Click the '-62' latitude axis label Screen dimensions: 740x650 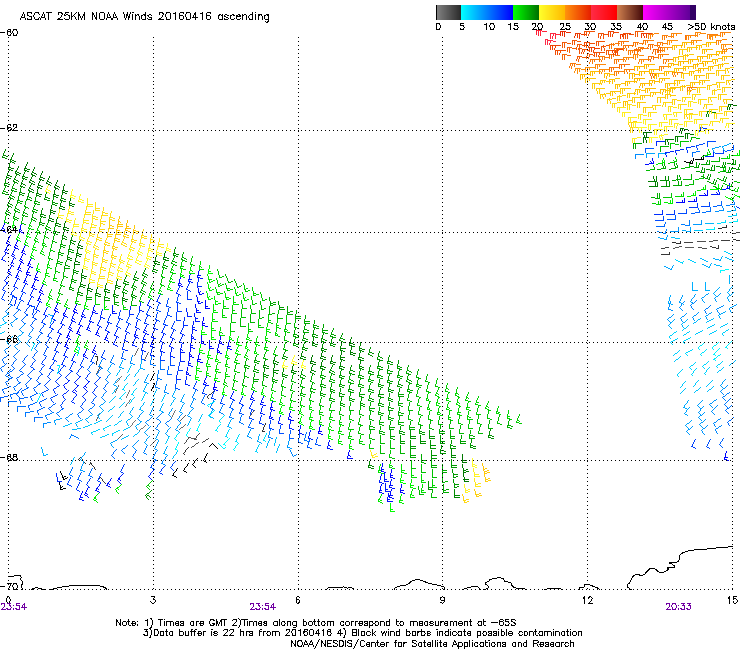point(9,128)
